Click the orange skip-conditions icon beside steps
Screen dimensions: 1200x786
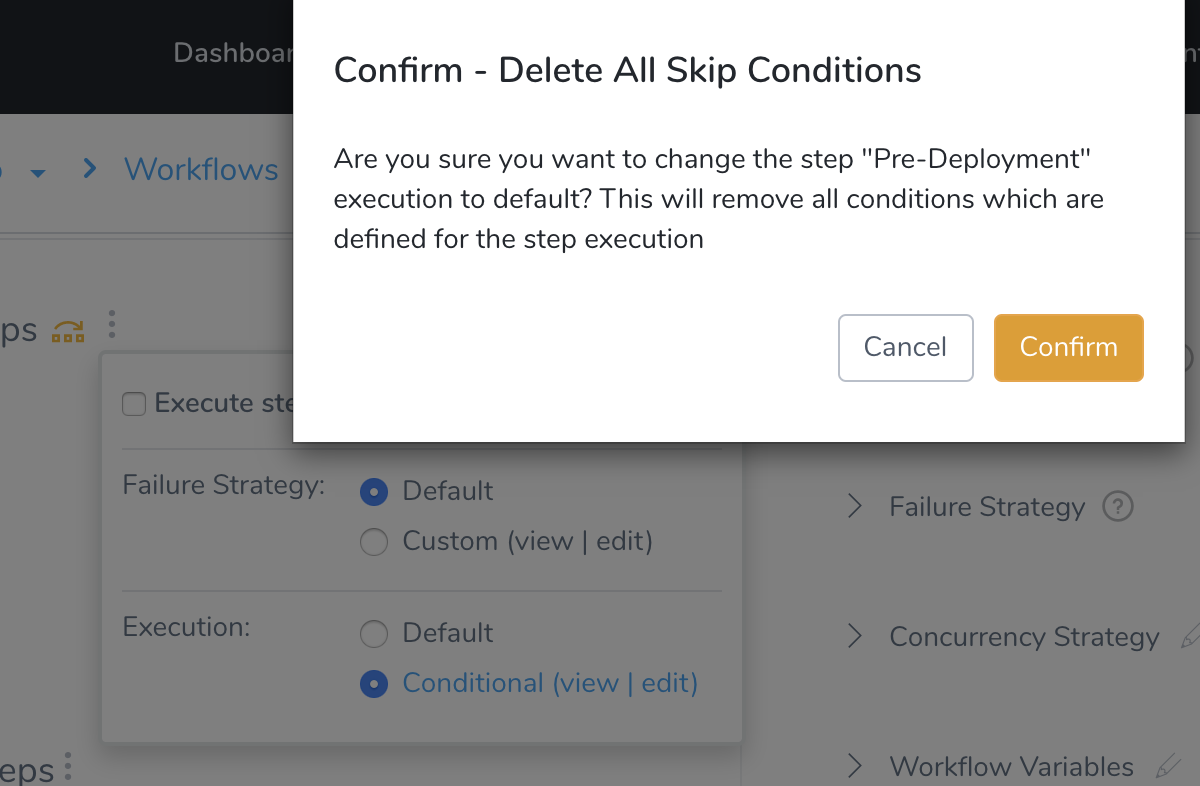pyautogui.click(x=68, y=331)
